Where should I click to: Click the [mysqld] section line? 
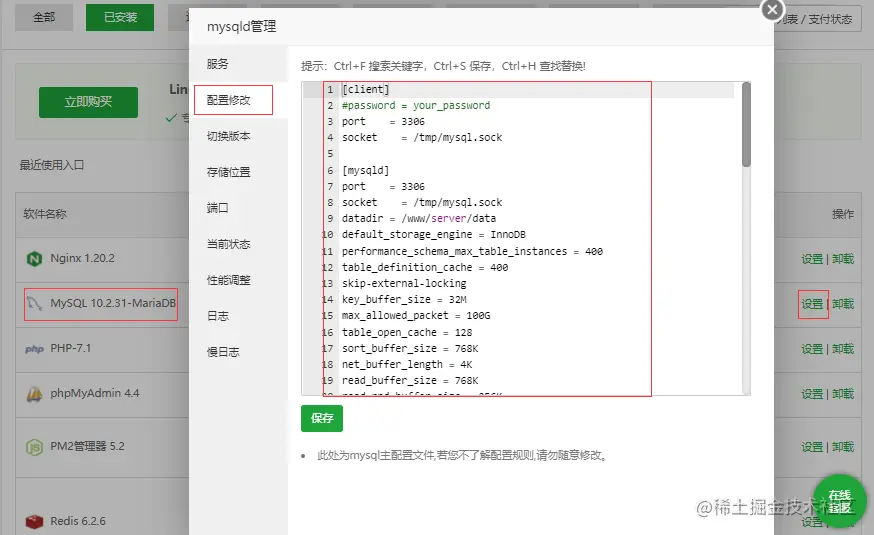366,171
